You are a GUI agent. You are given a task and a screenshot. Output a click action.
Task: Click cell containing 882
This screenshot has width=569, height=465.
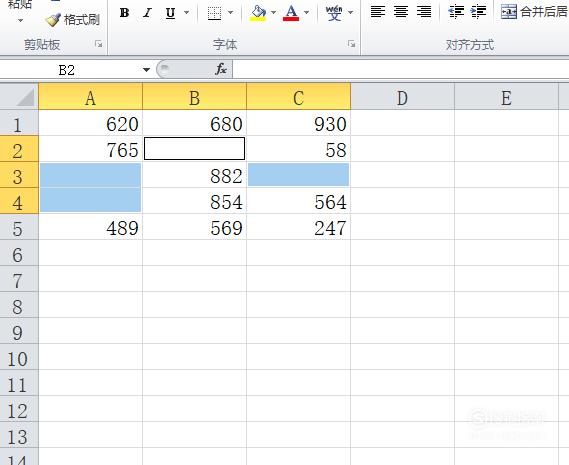coord(195,175)
